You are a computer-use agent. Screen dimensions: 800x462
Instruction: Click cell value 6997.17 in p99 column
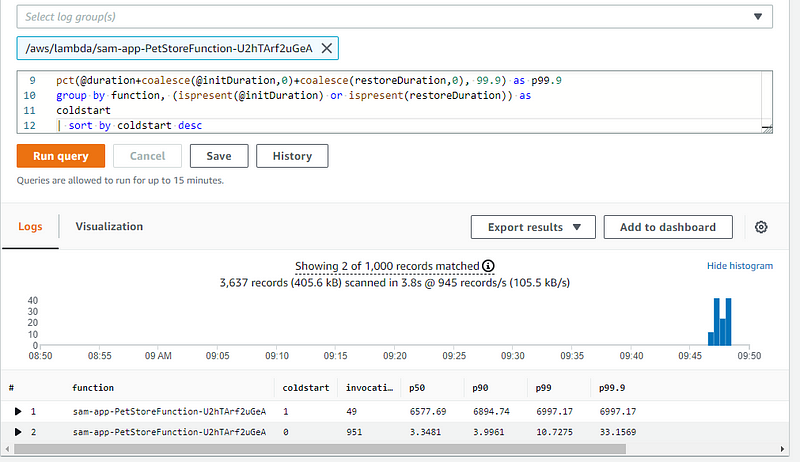[x=555, y=411]
